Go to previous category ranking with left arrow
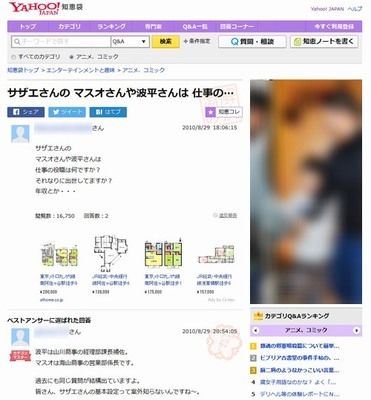Screen dimensions: 371x400 (256, 330)
